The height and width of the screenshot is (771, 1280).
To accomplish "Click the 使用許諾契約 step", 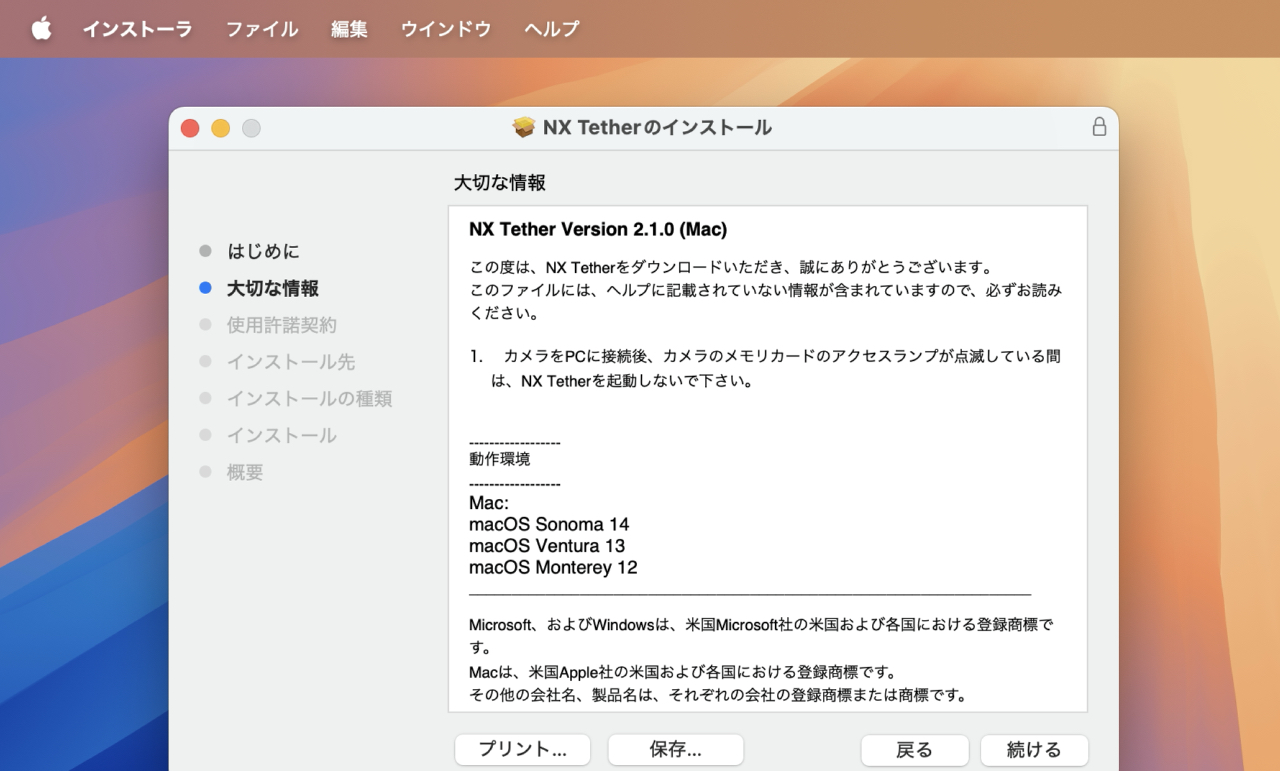I will click(x=282, y=325).
